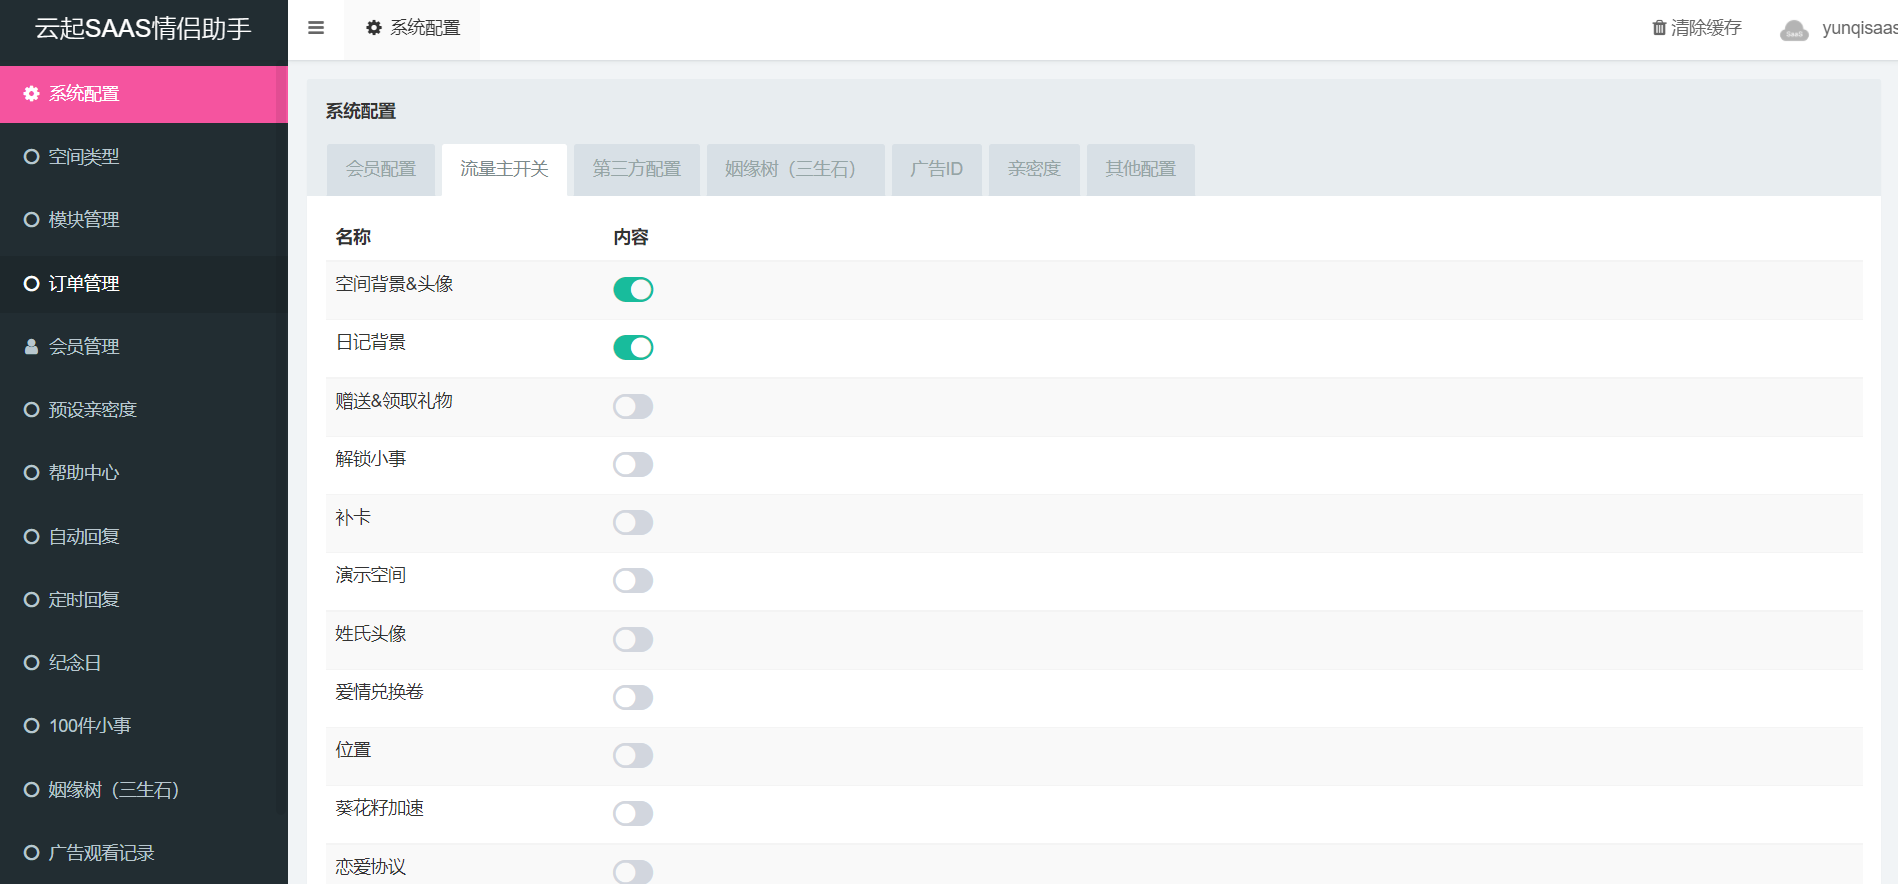Click 清除缓存 to clear cache
Image resolution: width=1898 pixels, height=884 pixels.
(x=1697, y=28)
